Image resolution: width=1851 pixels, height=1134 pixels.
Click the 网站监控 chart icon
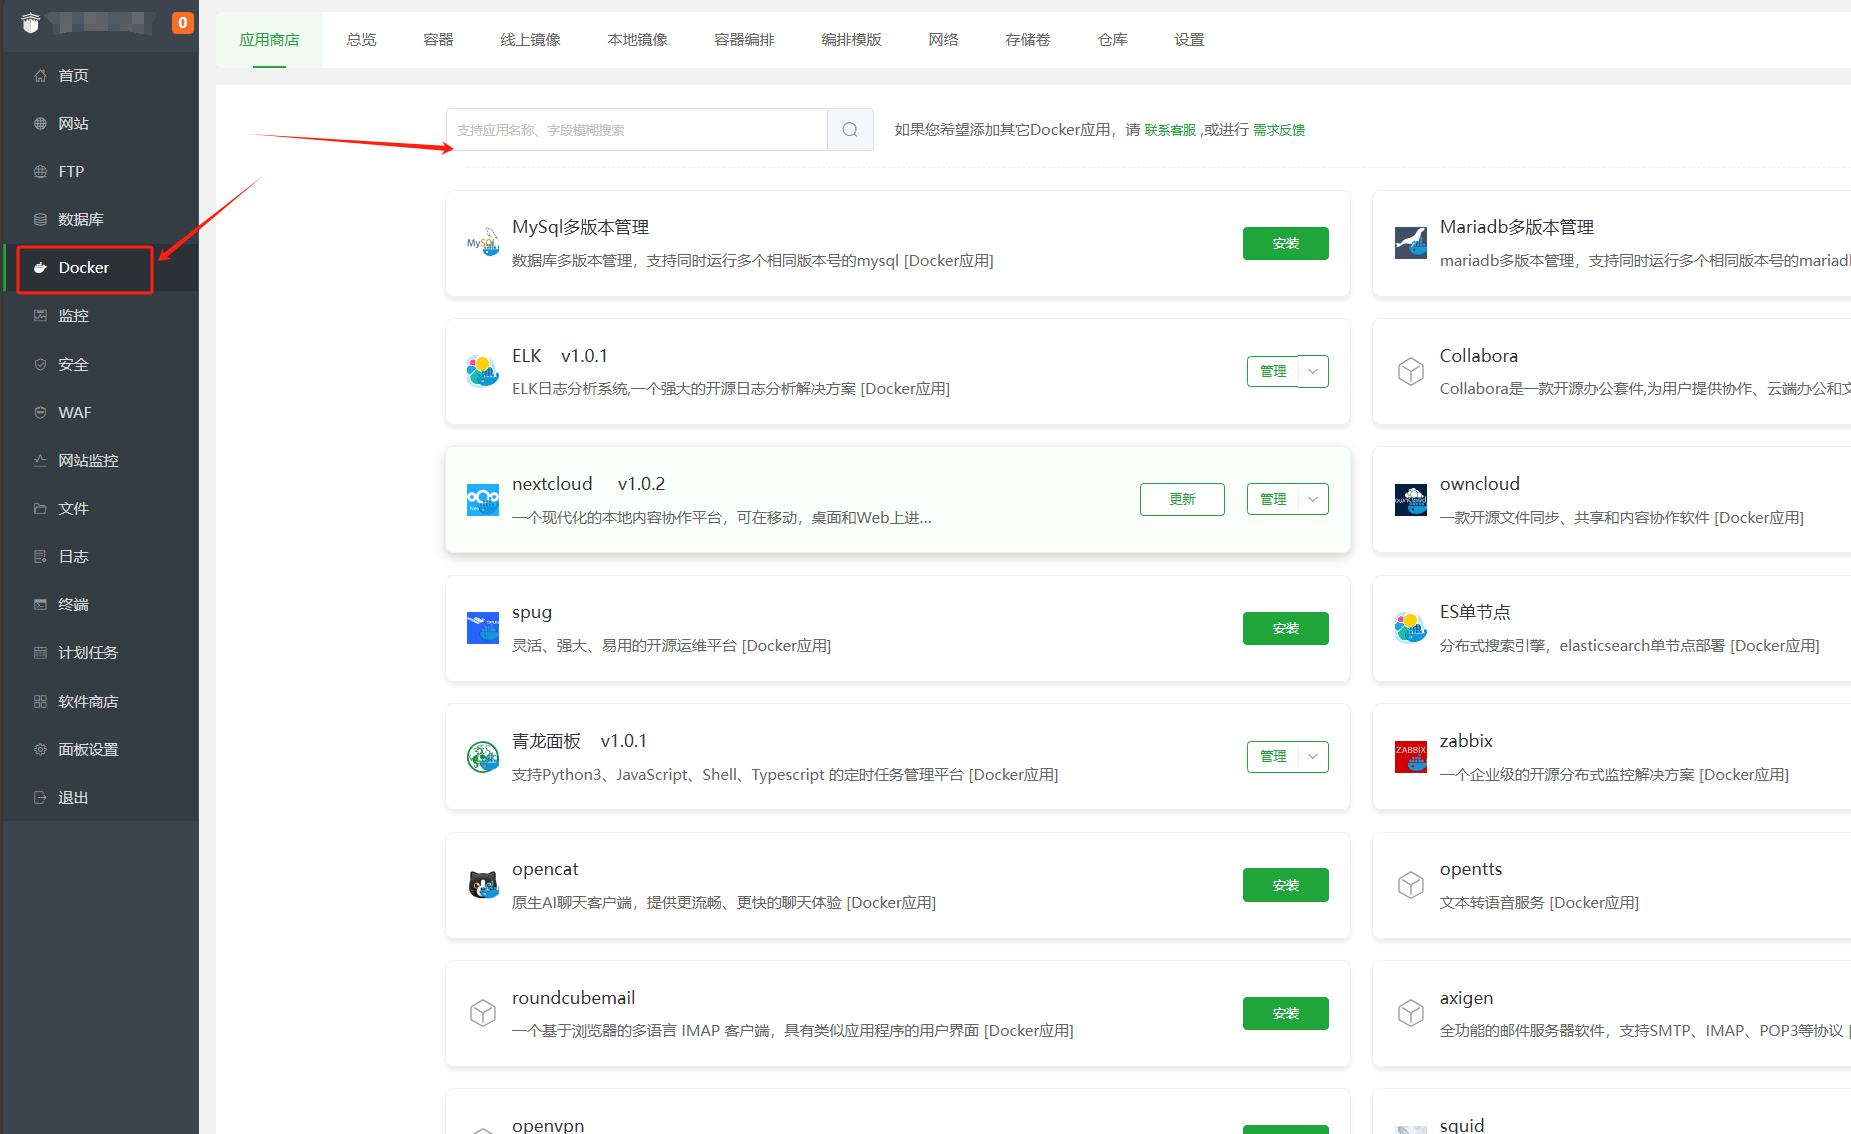pos(40,460)
